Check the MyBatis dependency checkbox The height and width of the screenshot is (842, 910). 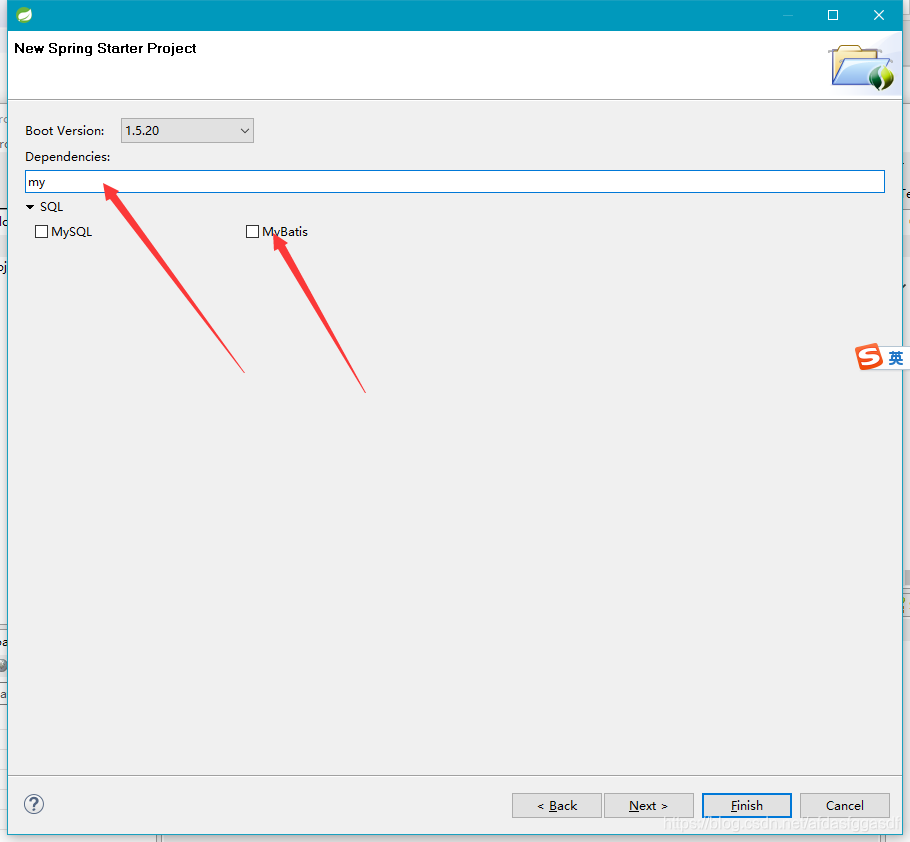(x=252, y=232)
